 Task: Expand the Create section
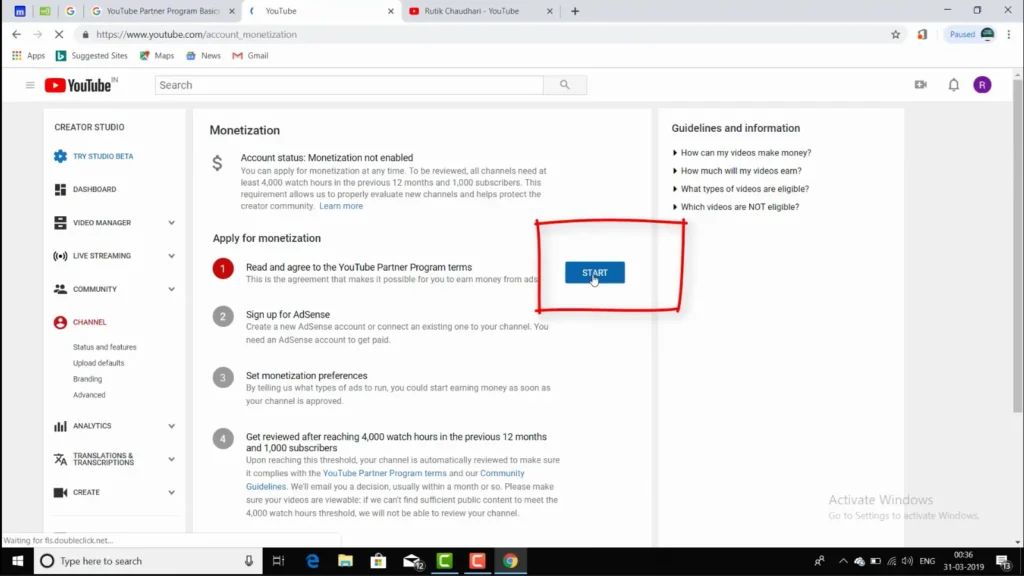tap(171, 492)
